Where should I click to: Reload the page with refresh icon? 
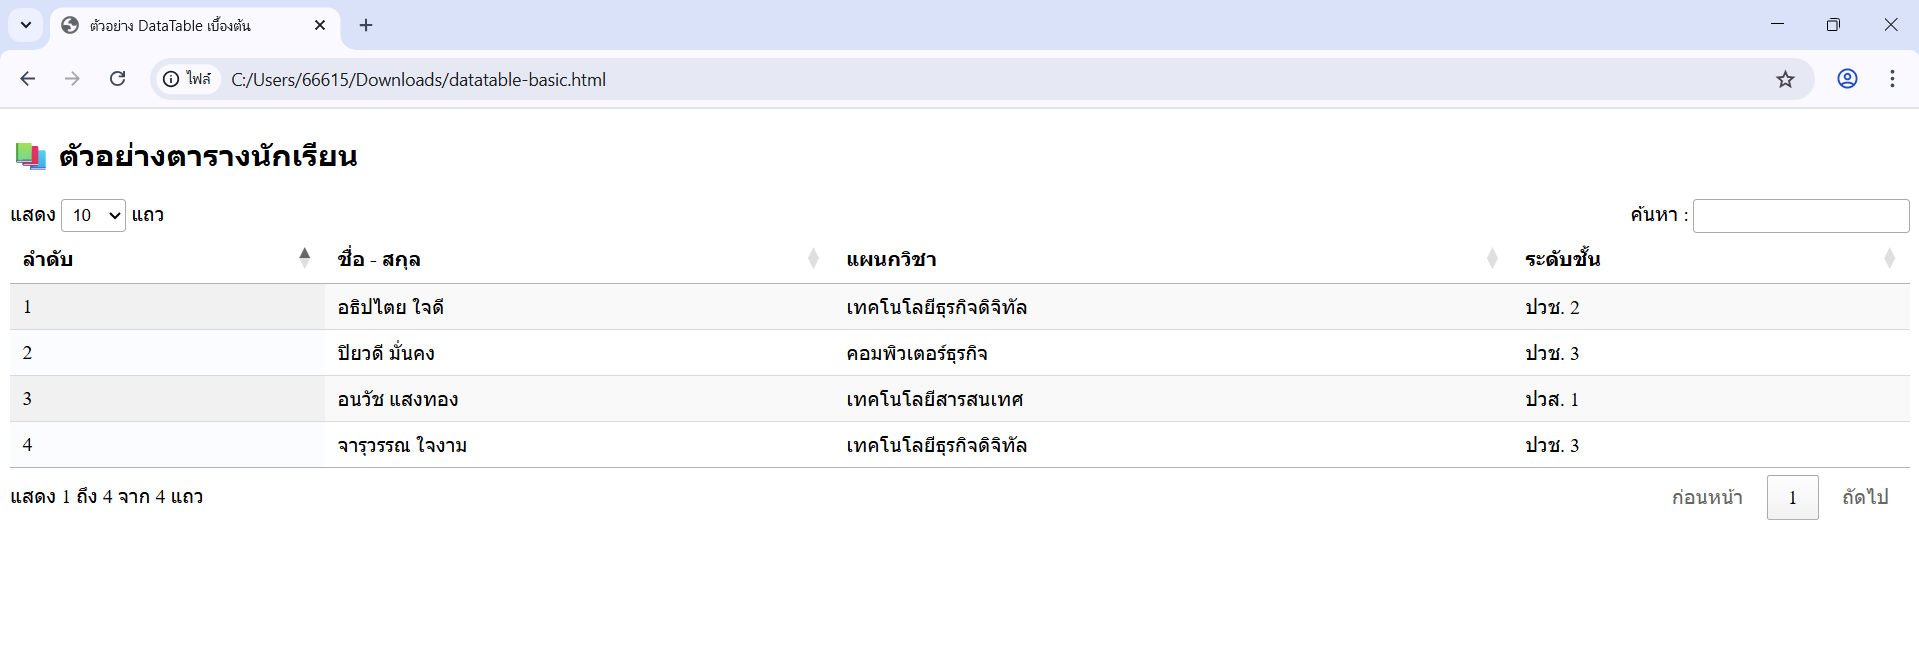(x=117, y=79)
